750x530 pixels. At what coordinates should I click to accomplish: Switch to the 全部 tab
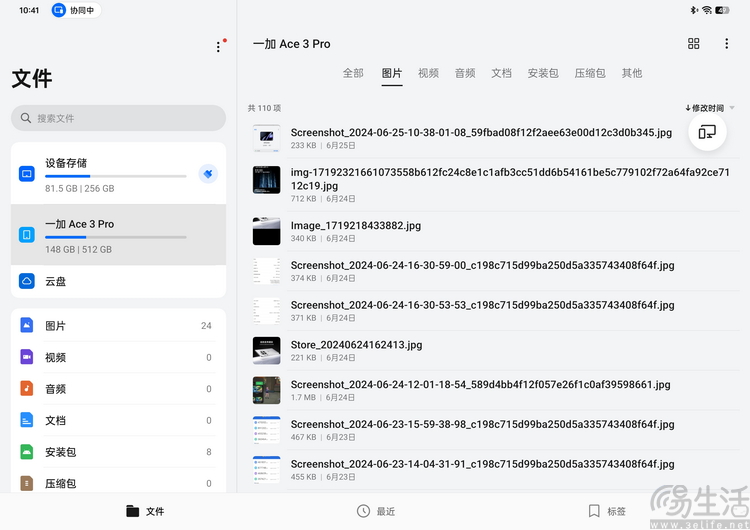[x=353, y=73]
